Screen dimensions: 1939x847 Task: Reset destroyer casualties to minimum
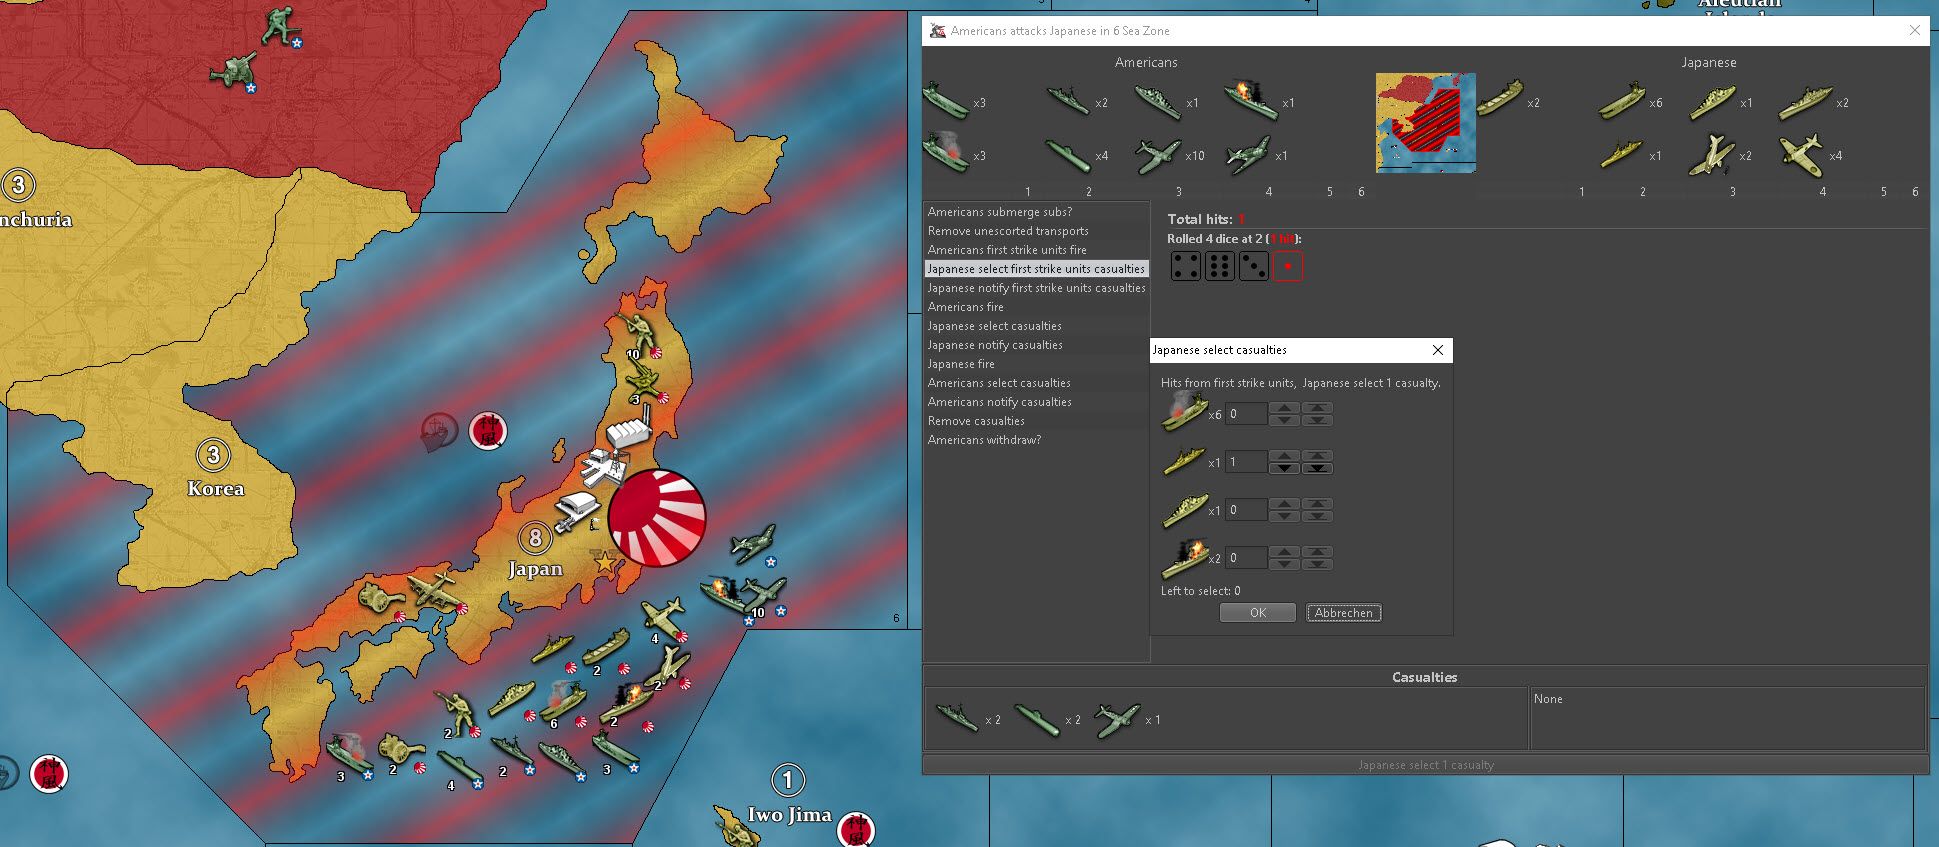coord(1317,468)
